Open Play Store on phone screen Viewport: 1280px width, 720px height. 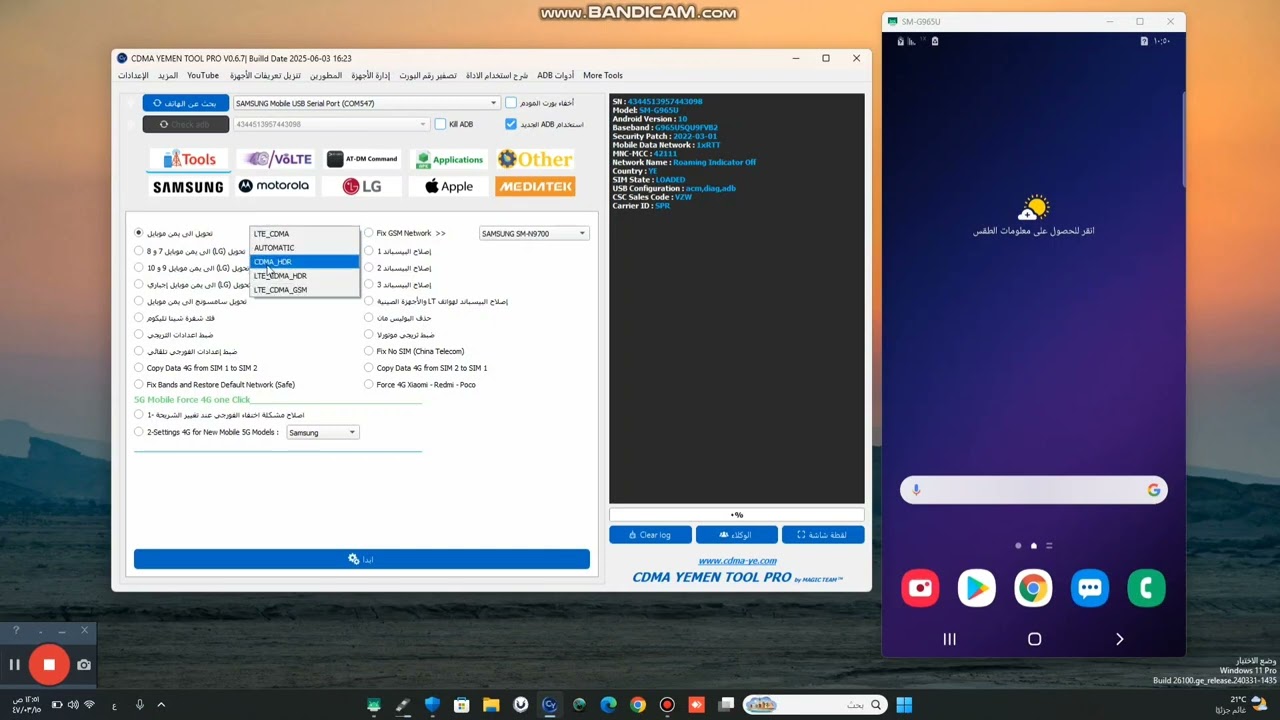[x=977, y=588]
